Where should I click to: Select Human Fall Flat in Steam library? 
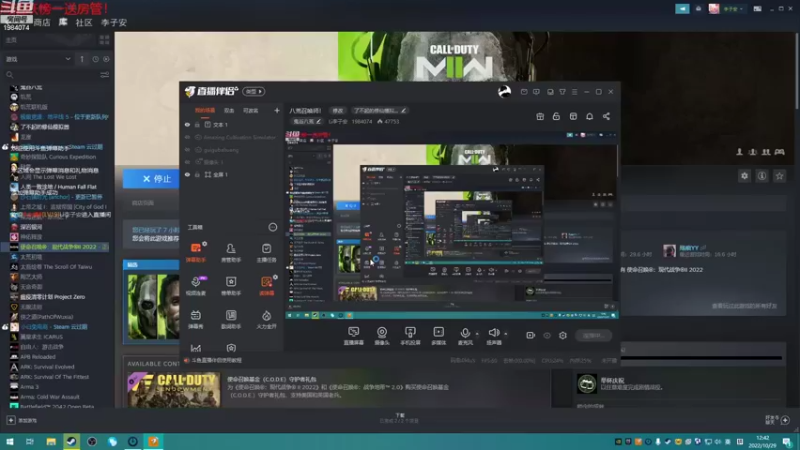click(58, 187)
